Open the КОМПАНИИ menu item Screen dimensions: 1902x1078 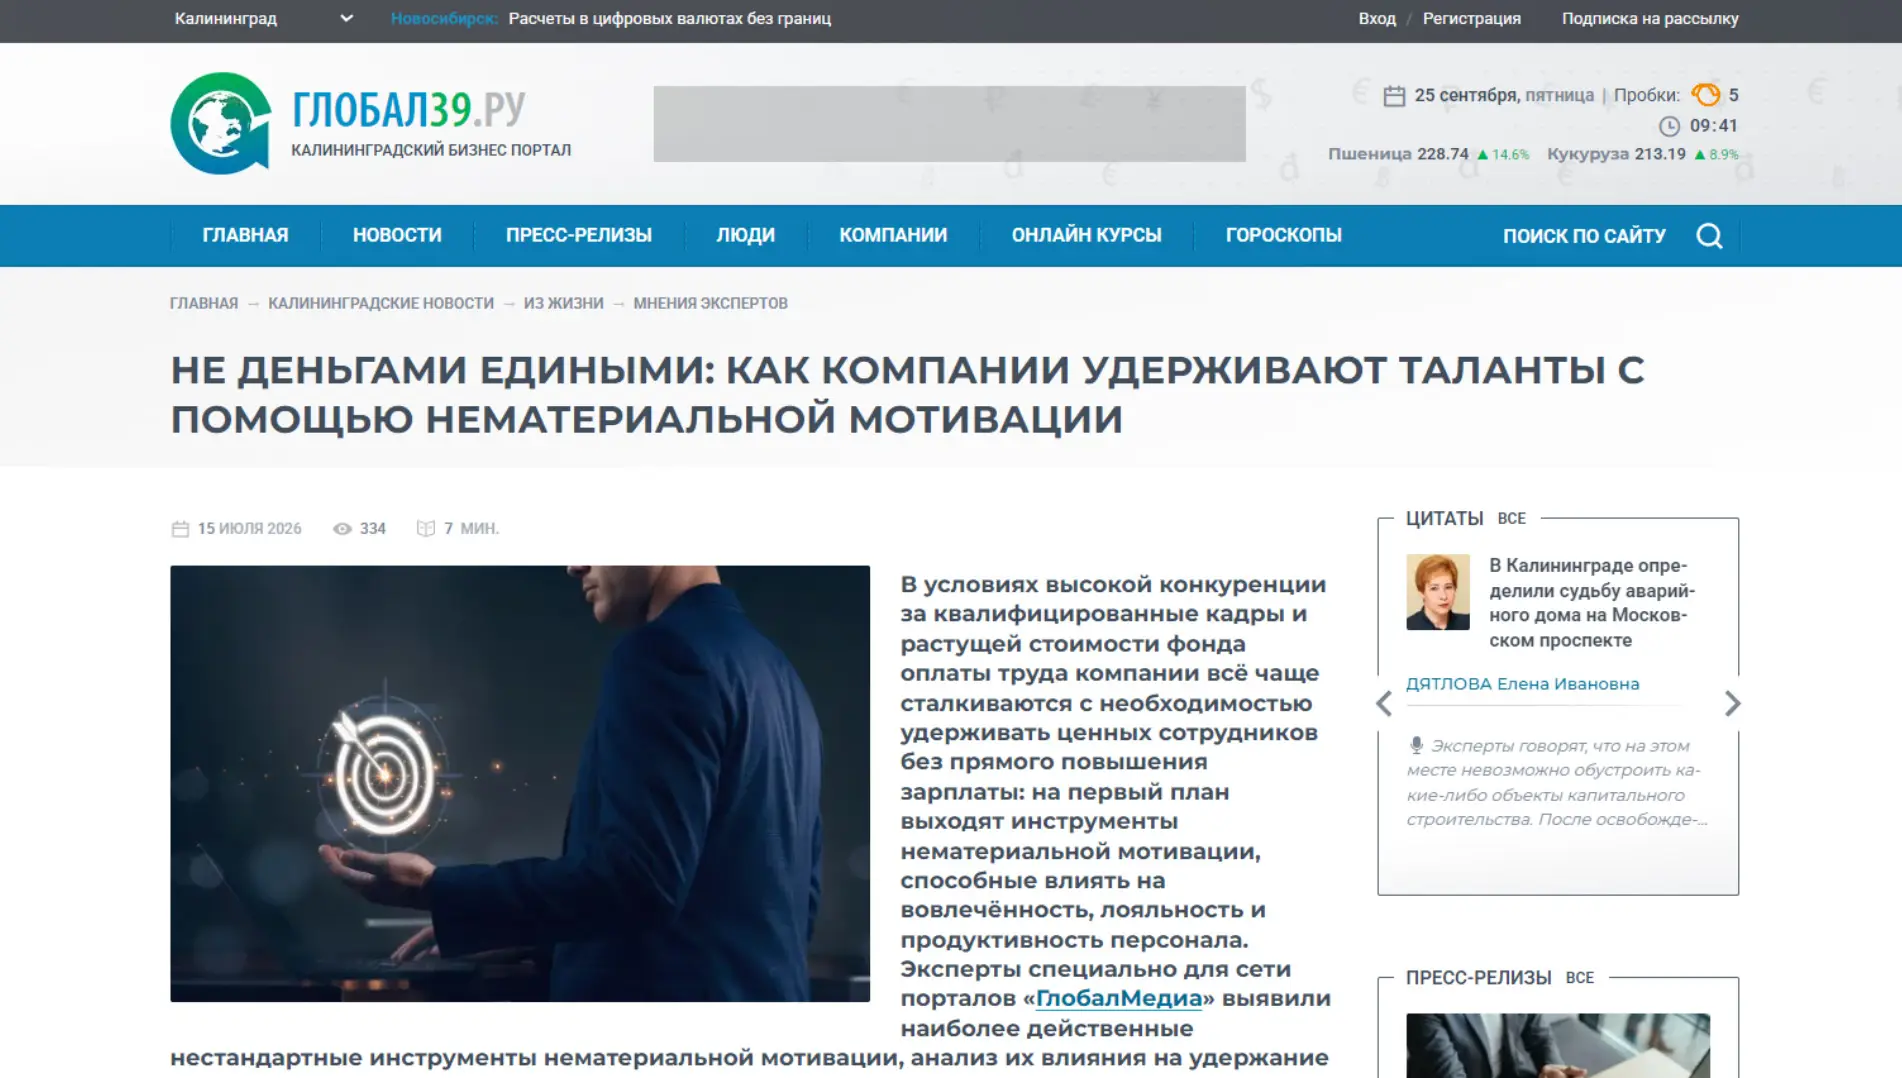(893, 235)
